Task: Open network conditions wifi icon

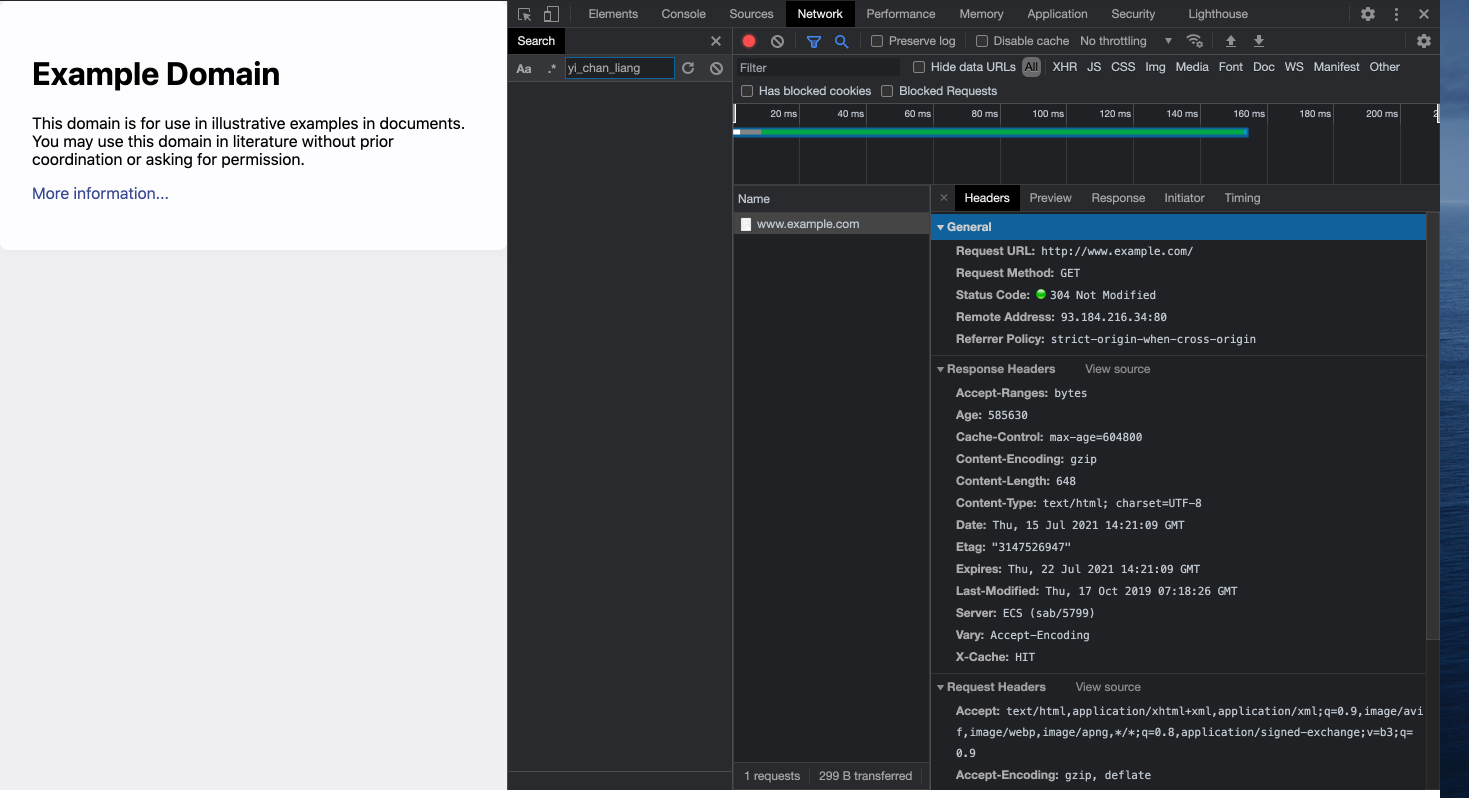Action: pyautogui.click(x=1194, y=41)
